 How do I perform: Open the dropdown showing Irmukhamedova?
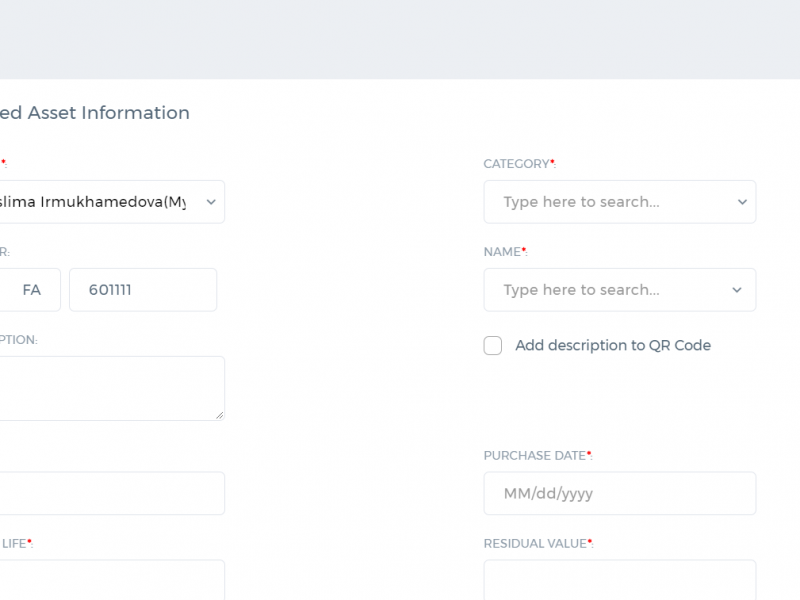112,202
